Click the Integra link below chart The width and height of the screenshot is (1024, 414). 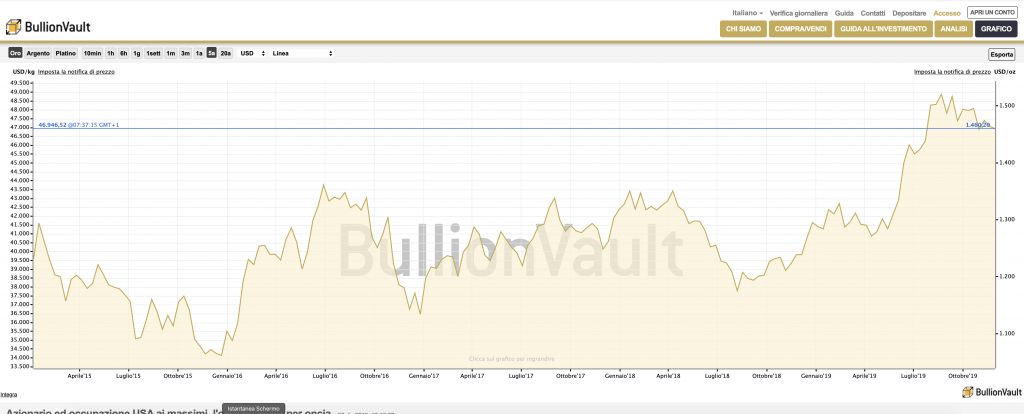click(x=9, y=394)
